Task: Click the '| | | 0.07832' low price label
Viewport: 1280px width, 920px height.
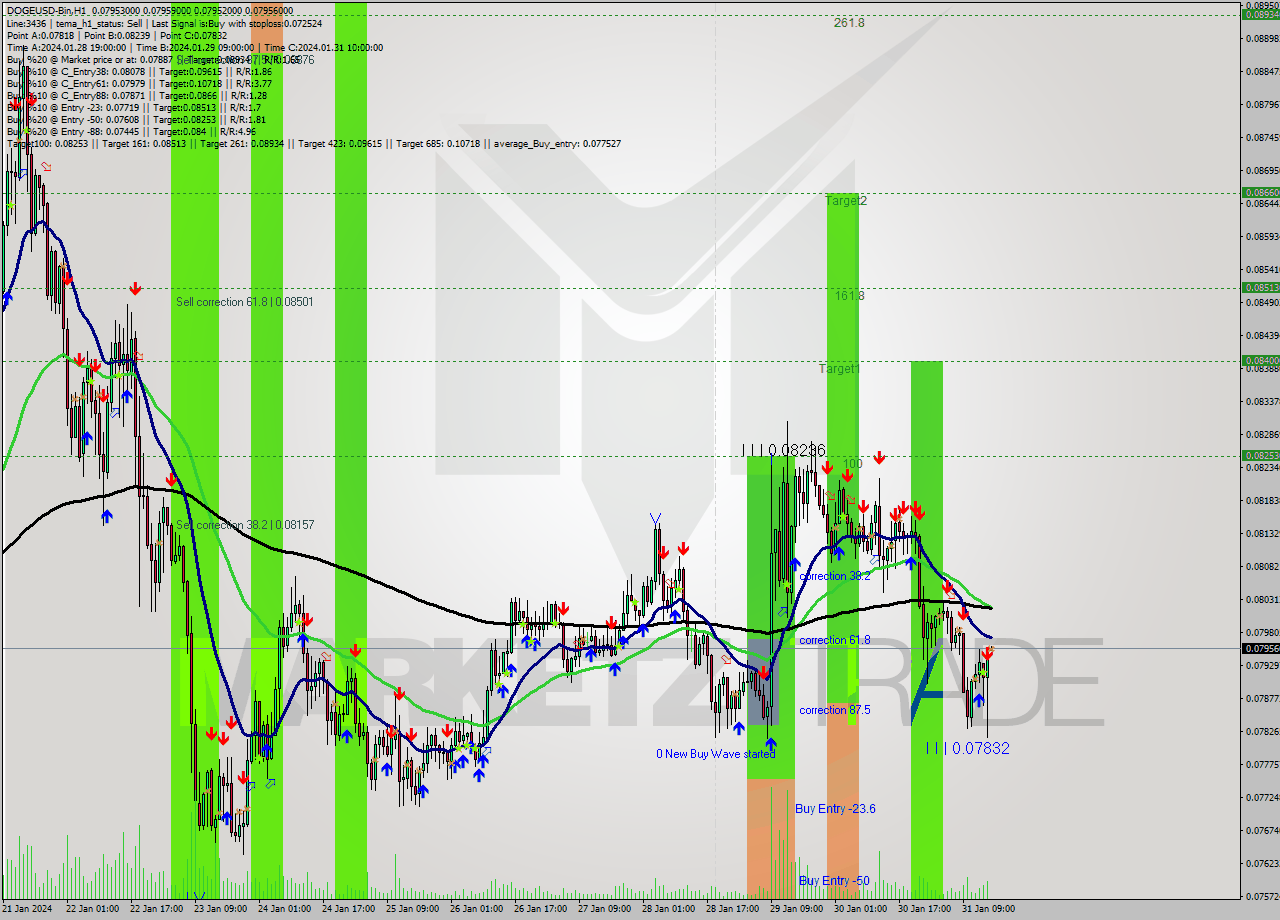Action: pos(967,748)
